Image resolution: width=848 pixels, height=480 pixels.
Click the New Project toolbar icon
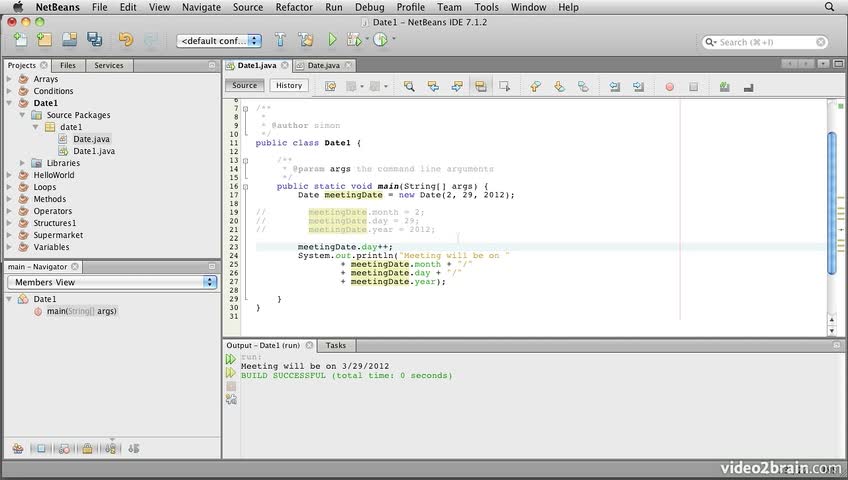pos(44,41)
